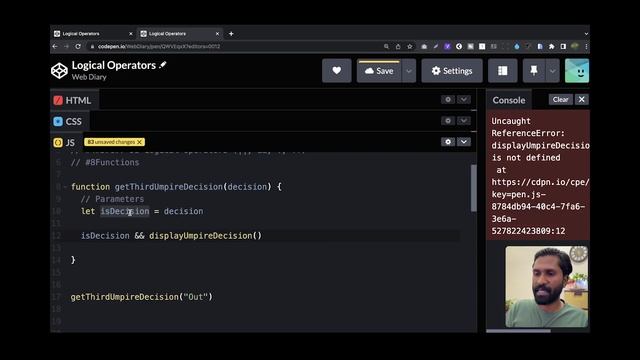Reload the page with the refresh icon
This screenshot has height=360, width=640.
[x=78, y=47]
